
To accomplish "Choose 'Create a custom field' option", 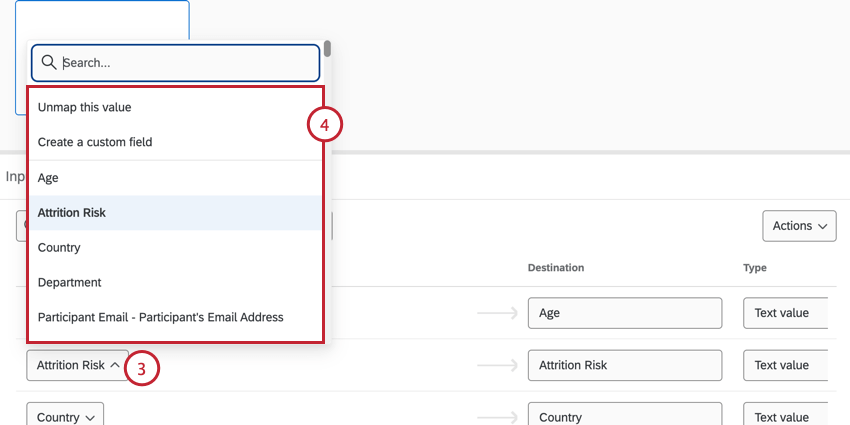I will click(95, 142).
